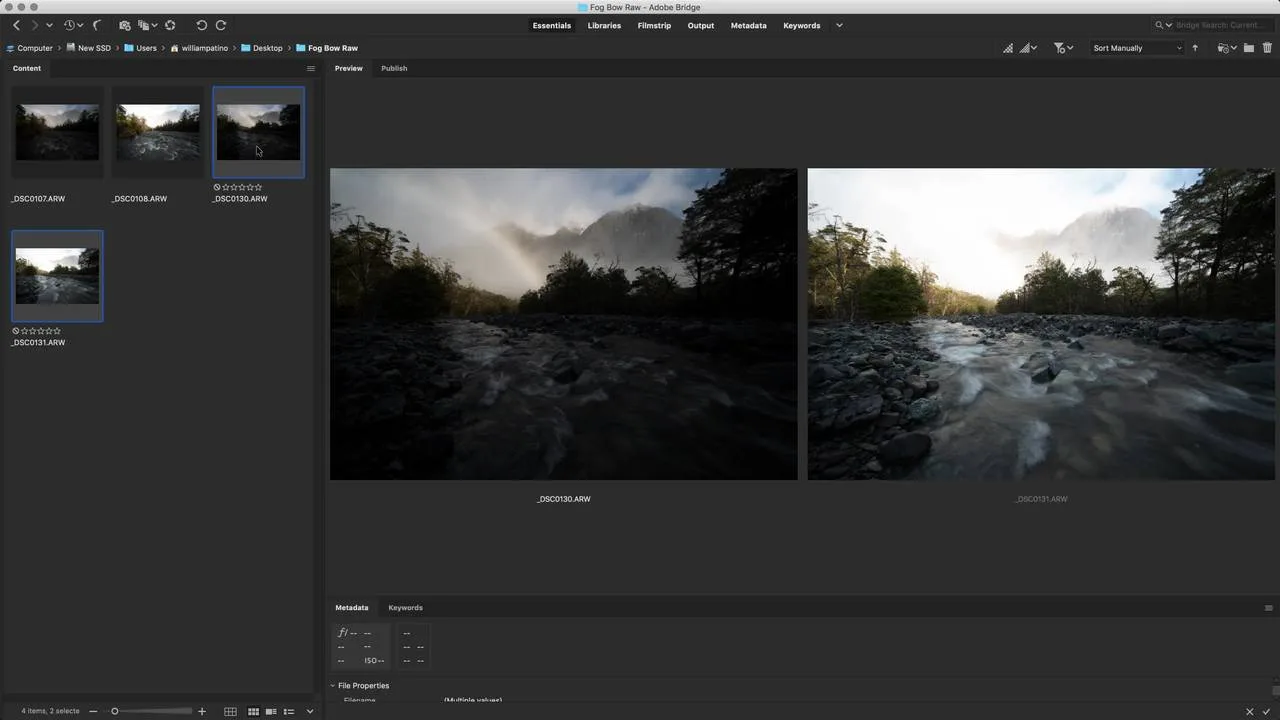Switch to Keywords workspace
This screenshot has width=1280, height=720.
(802, 25)
